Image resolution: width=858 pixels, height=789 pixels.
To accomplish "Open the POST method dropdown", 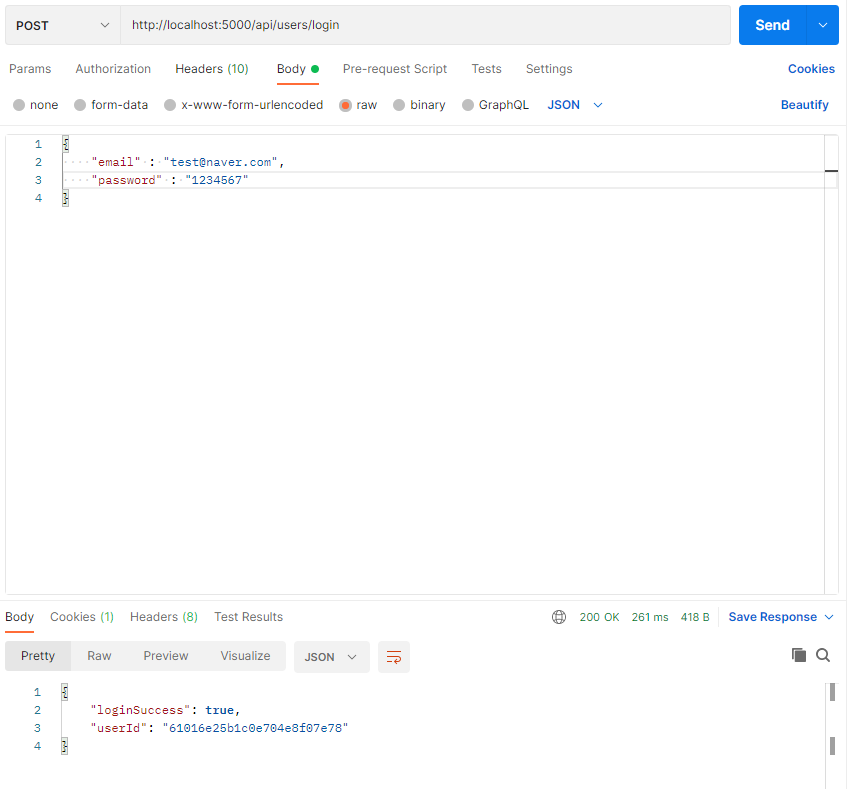I will click(62, 25).
